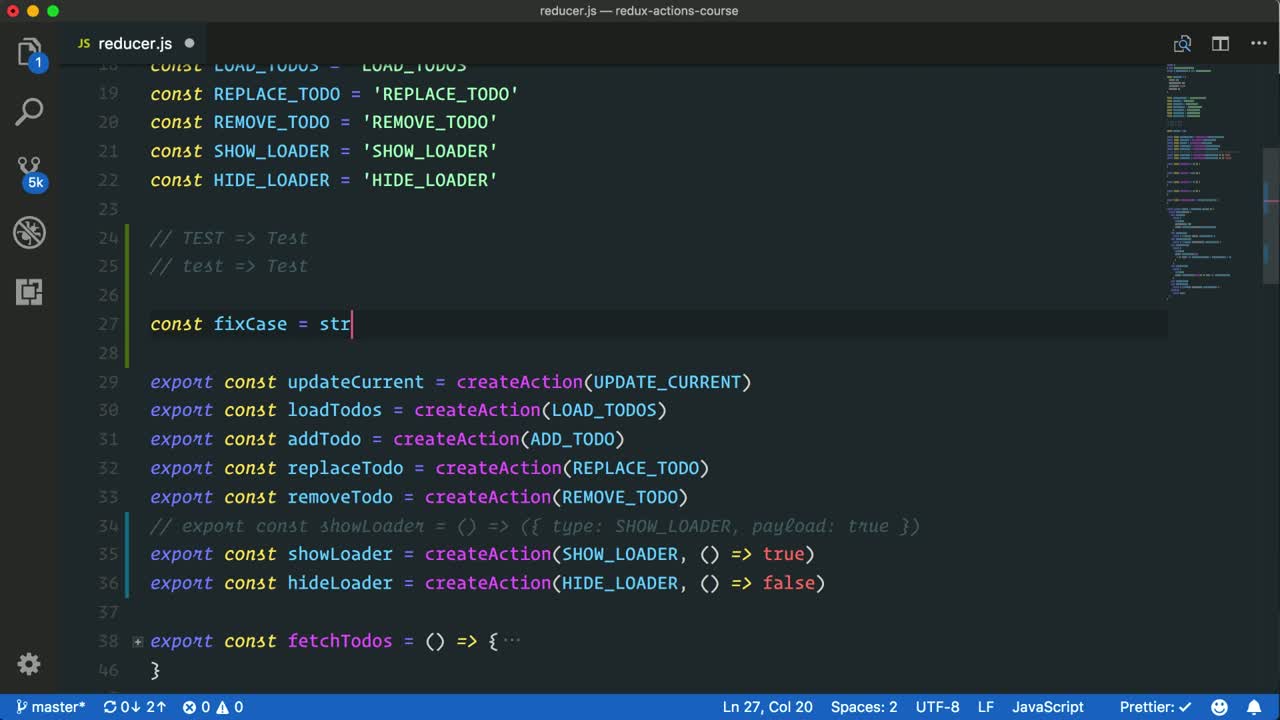Click the unsaved dot on reducer.js tab
Viewport: 1280px width, 720px height.
pos(189,44)
